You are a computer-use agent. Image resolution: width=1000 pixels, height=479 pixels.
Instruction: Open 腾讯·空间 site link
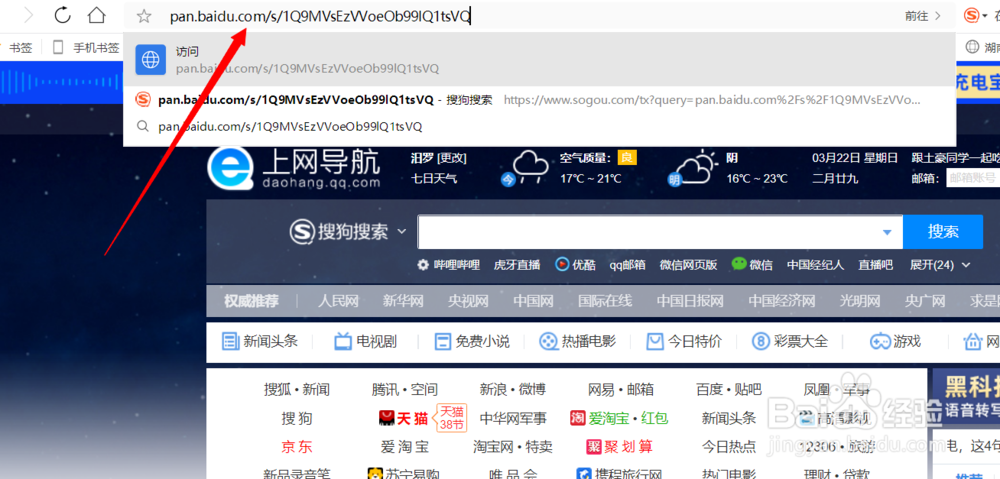tap(404, 389)
